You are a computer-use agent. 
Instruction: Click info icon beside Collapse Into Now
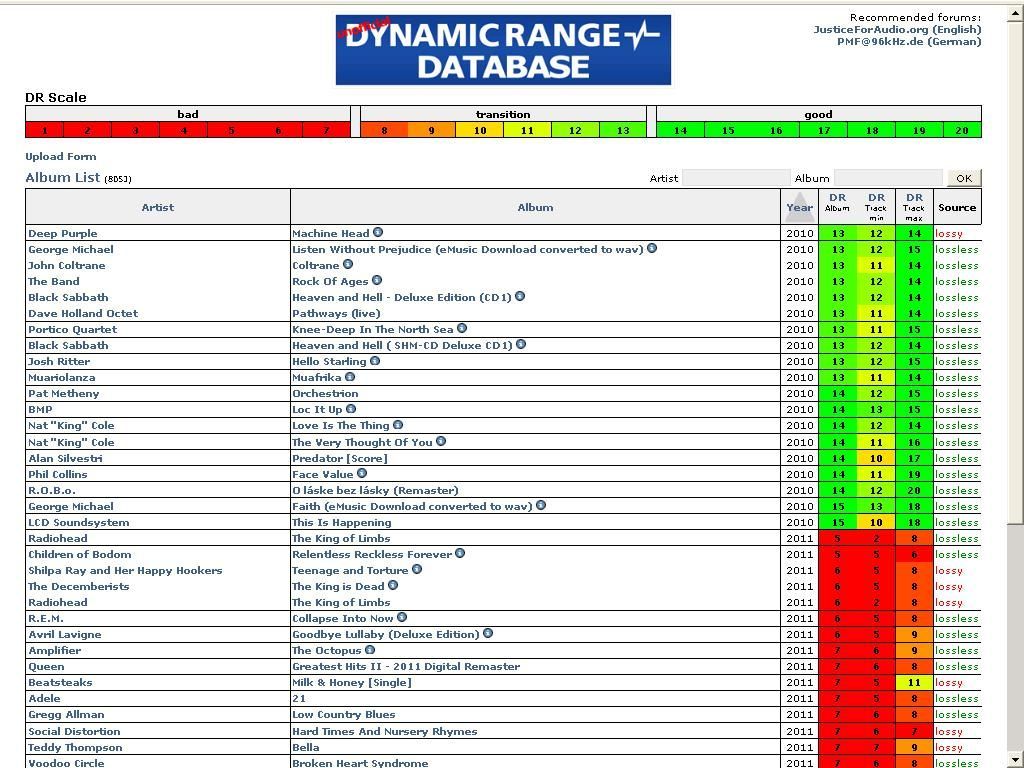click(x=402, y=617)
